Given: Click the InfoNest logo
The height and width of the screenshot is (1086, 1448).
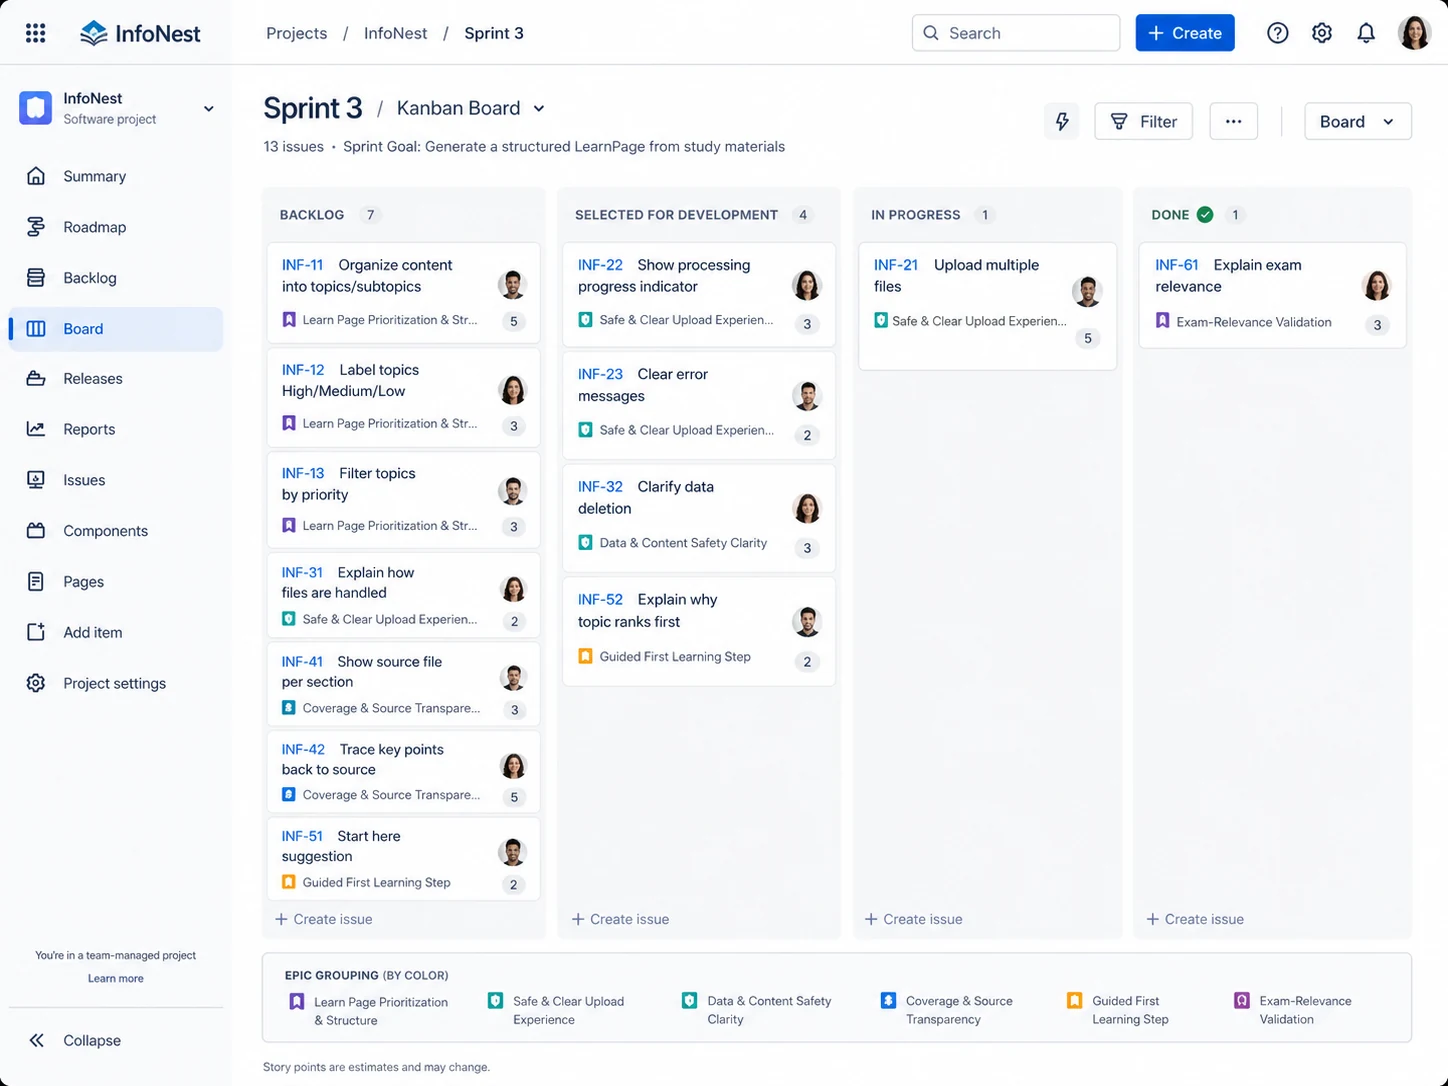Looking at the screenshot, I should click(140, 33).
